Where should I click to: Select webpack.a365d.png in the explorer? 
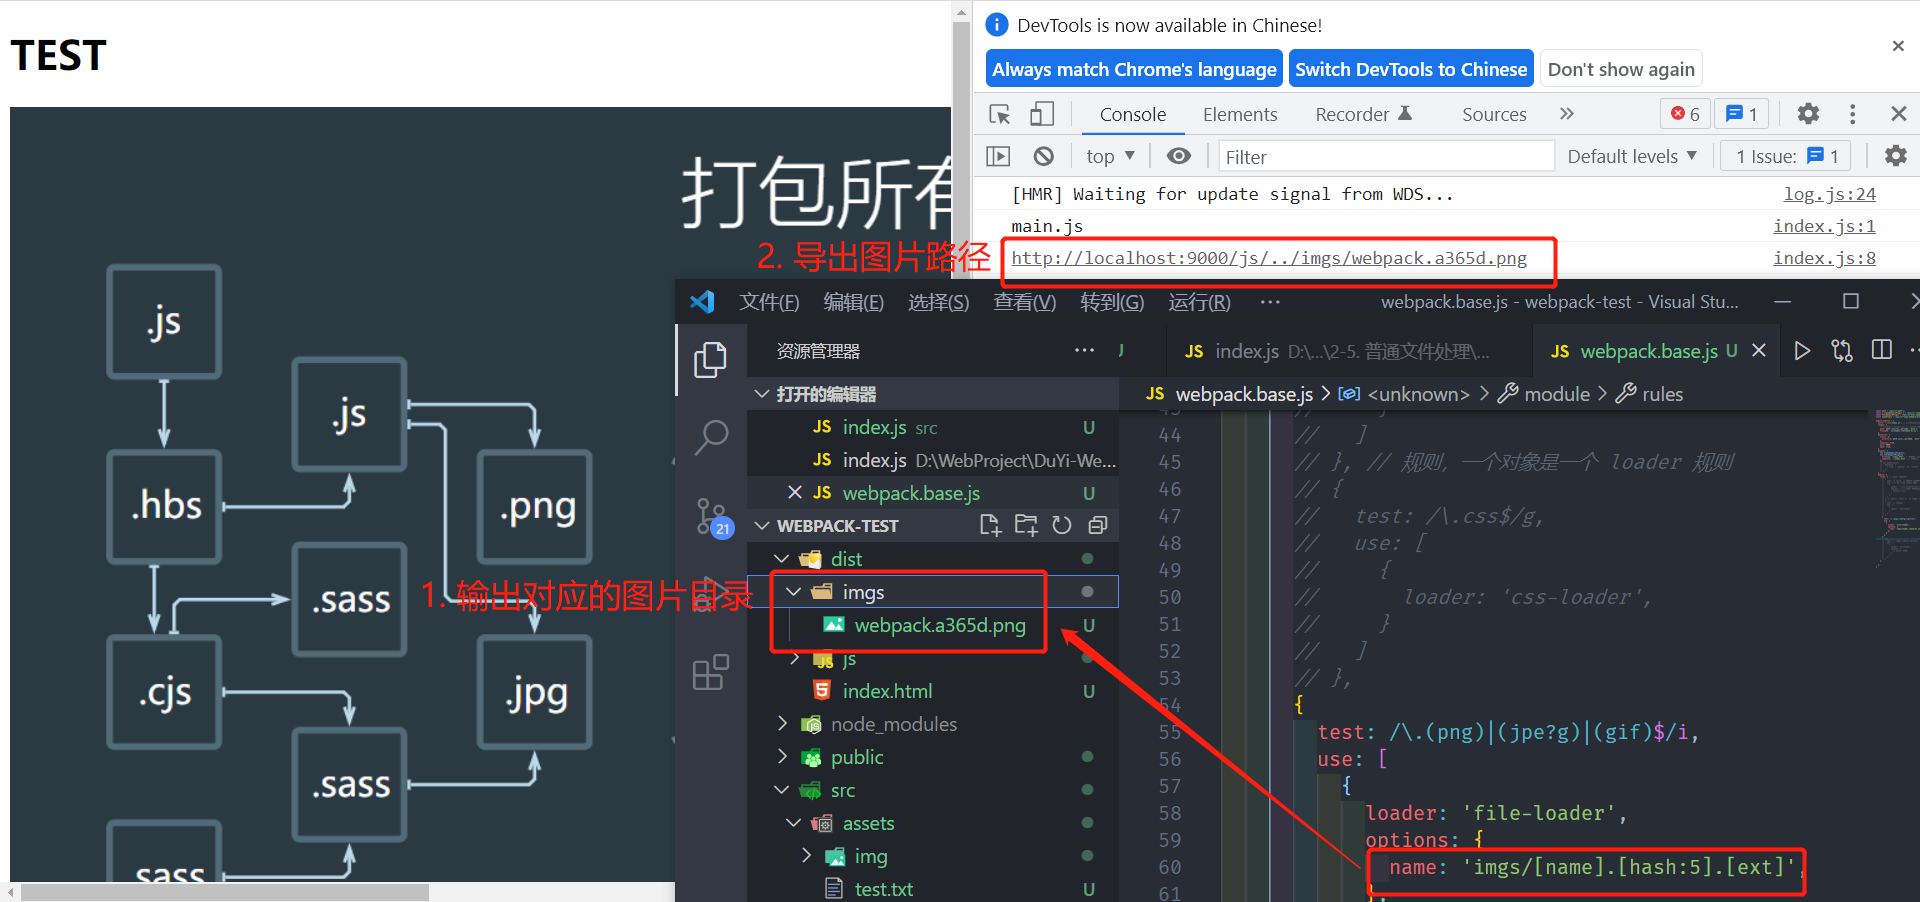pos(932,625)
